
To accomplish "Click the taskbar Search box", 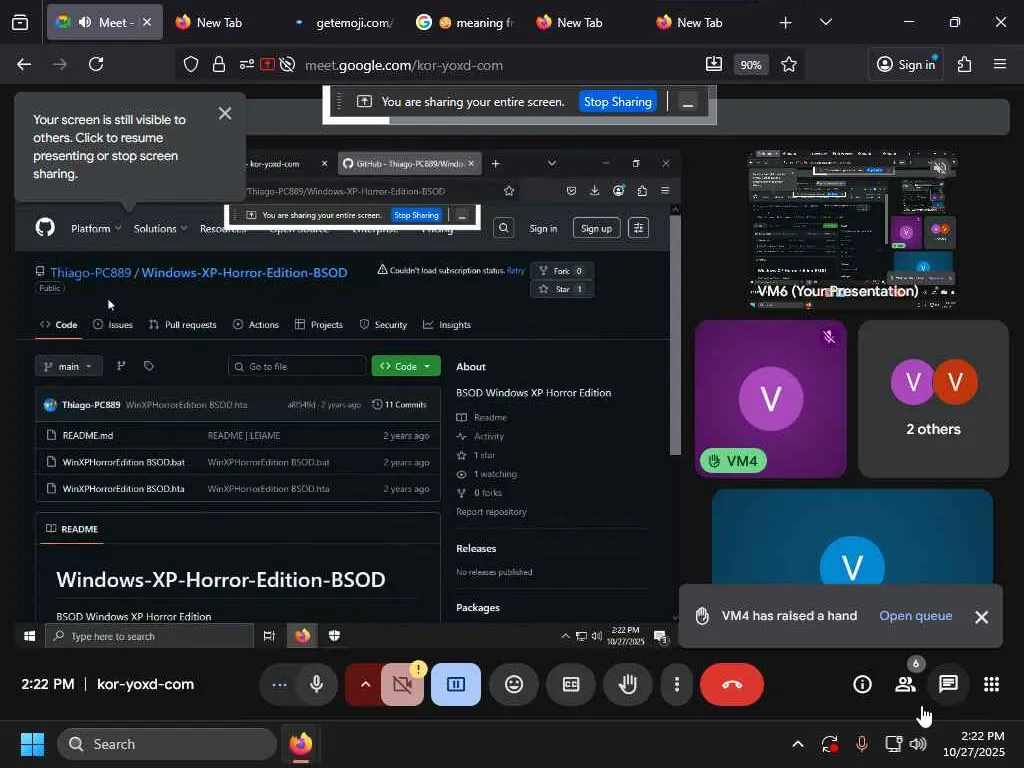I will (x=167, y=744).
